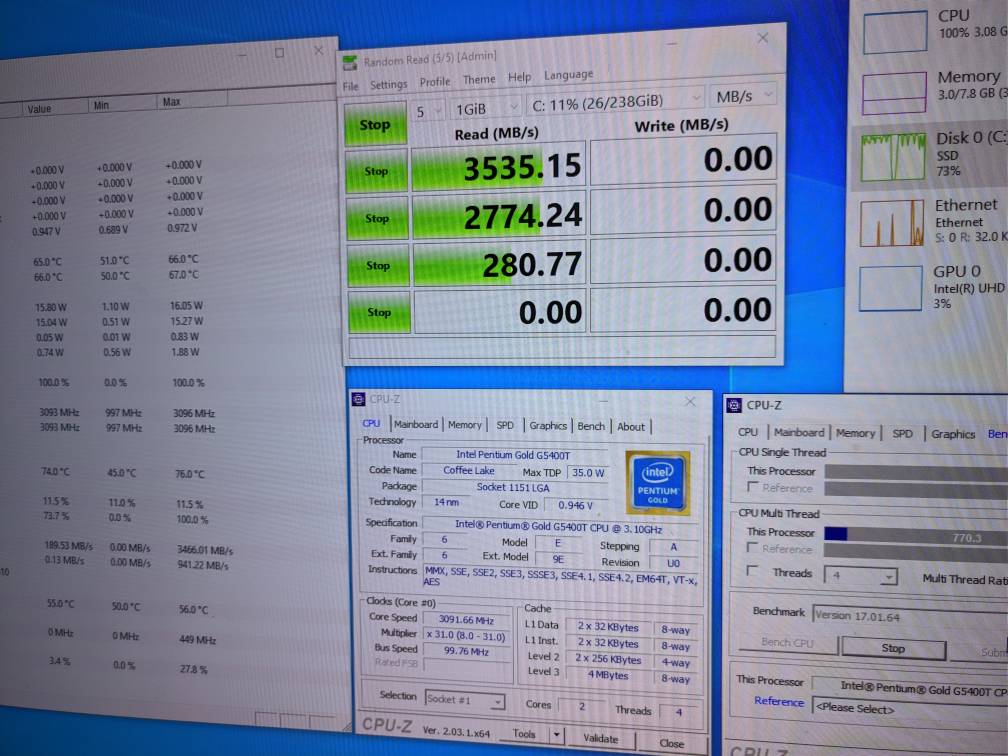Image resolution: width=1008 pixels, height=756 pixels.
Task: Enable the Threads checkbox in CPU-Z Bench
Action: point(753,572)
